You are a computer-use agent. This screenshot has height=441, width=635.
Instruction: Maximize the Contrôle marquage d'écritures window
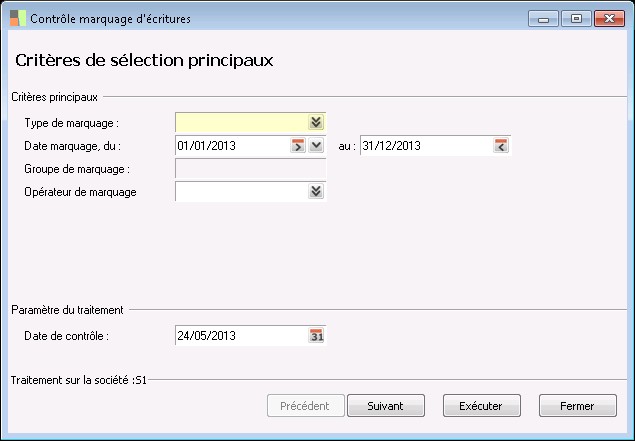click(x=575, y=18)
